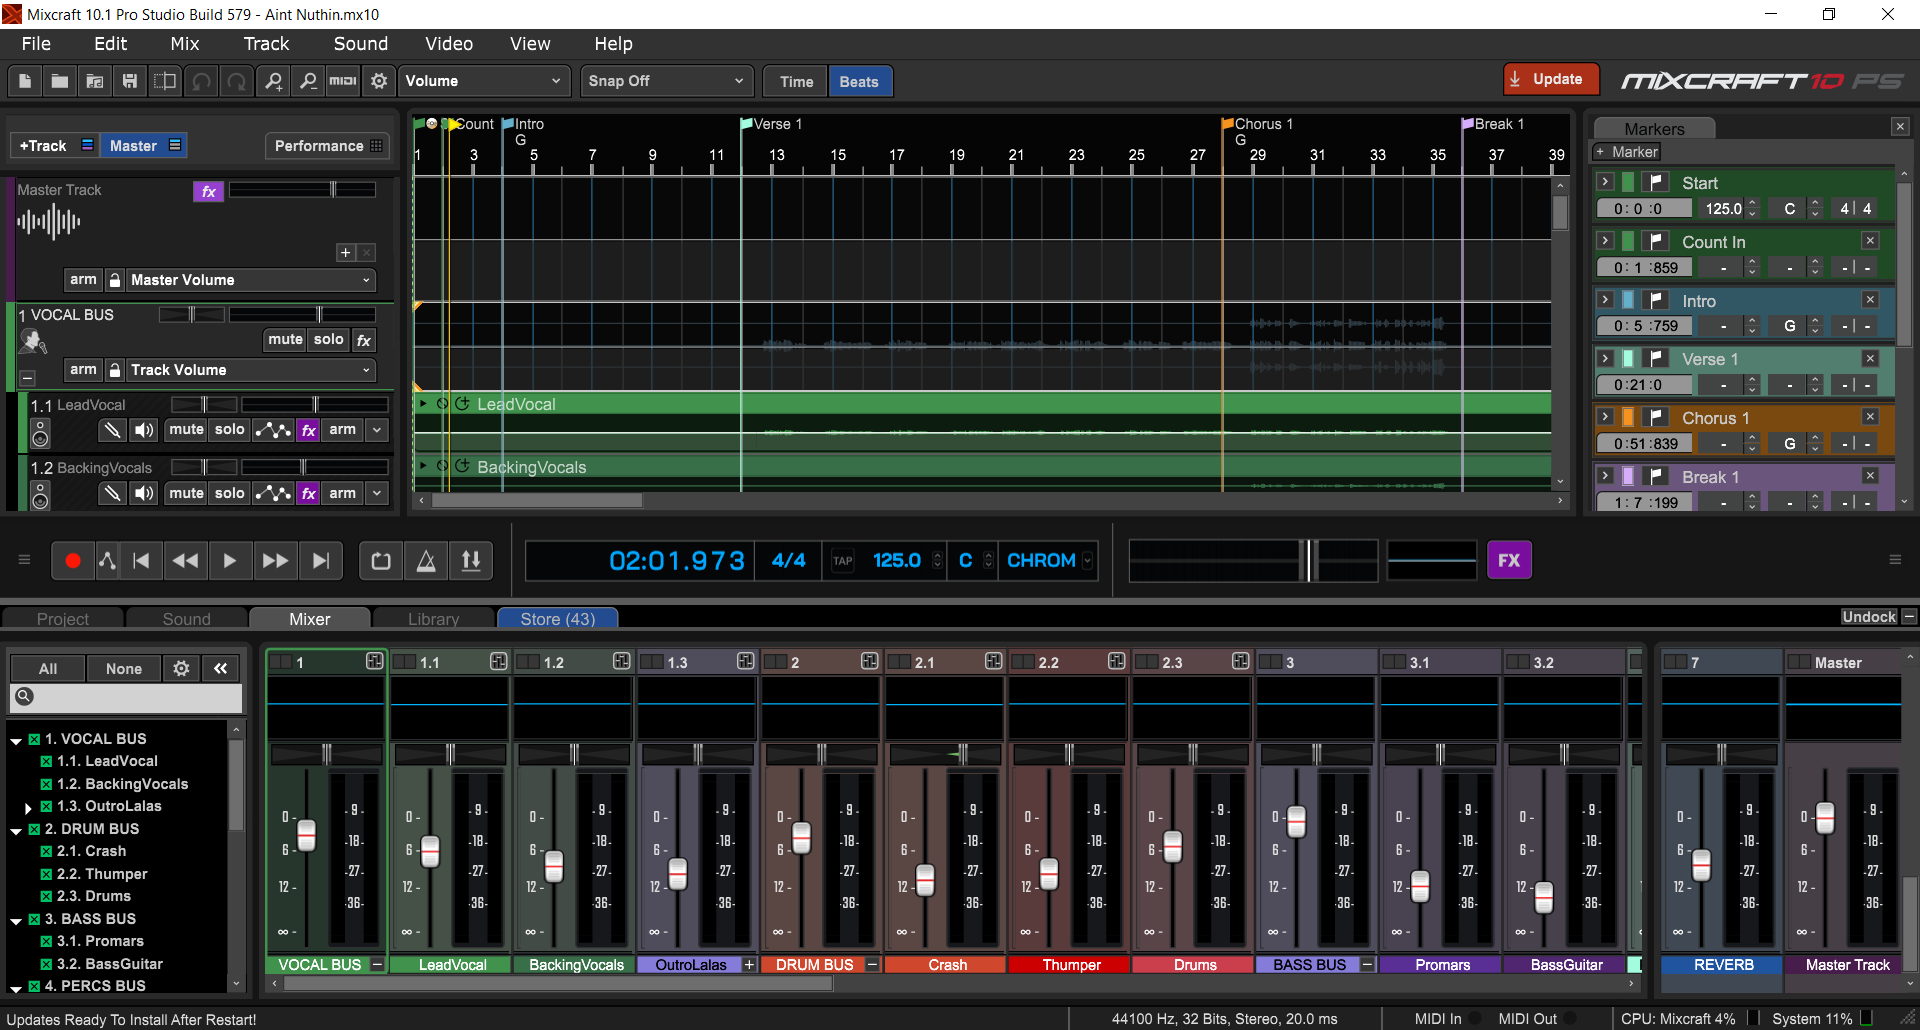Toggle loop playback mode
The image size is (1920, 1030).
point(381,561)
